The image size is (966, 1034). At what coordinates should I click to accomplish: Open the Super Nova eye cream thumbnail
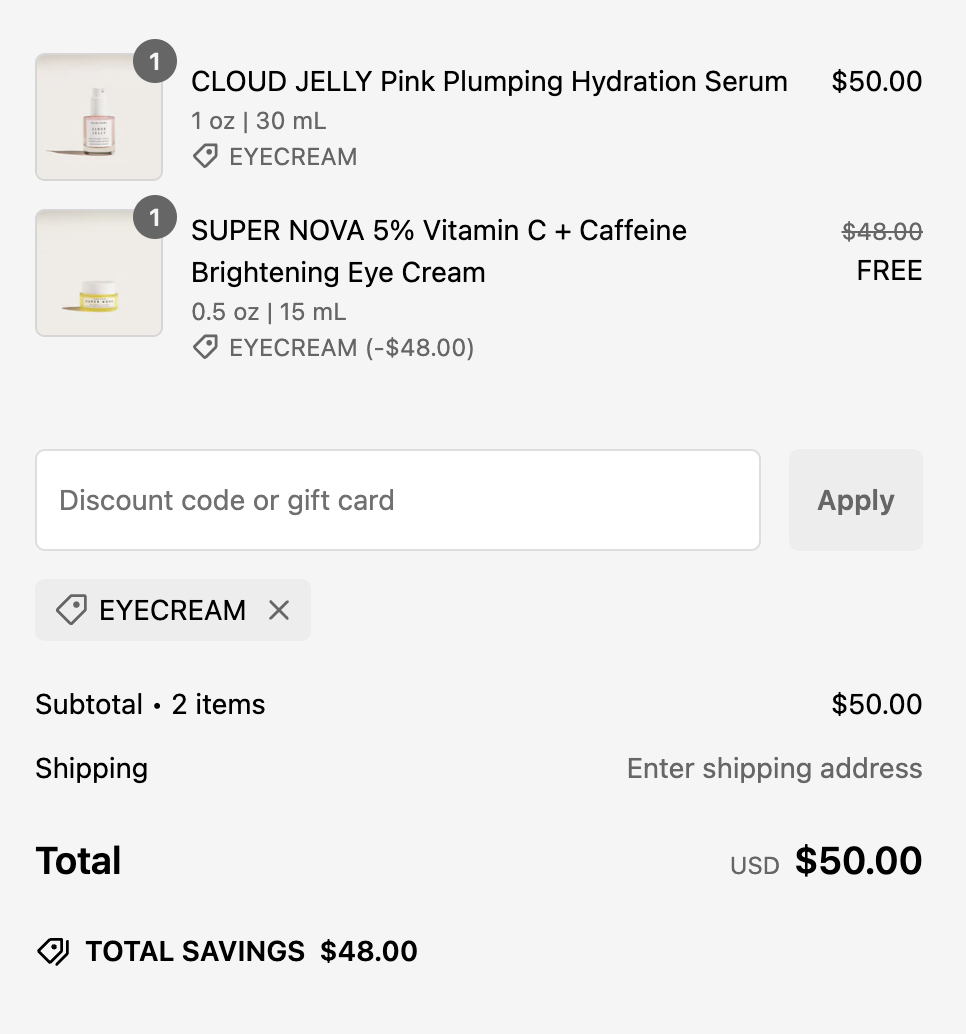pyautogui.click(x=99, y=273)
